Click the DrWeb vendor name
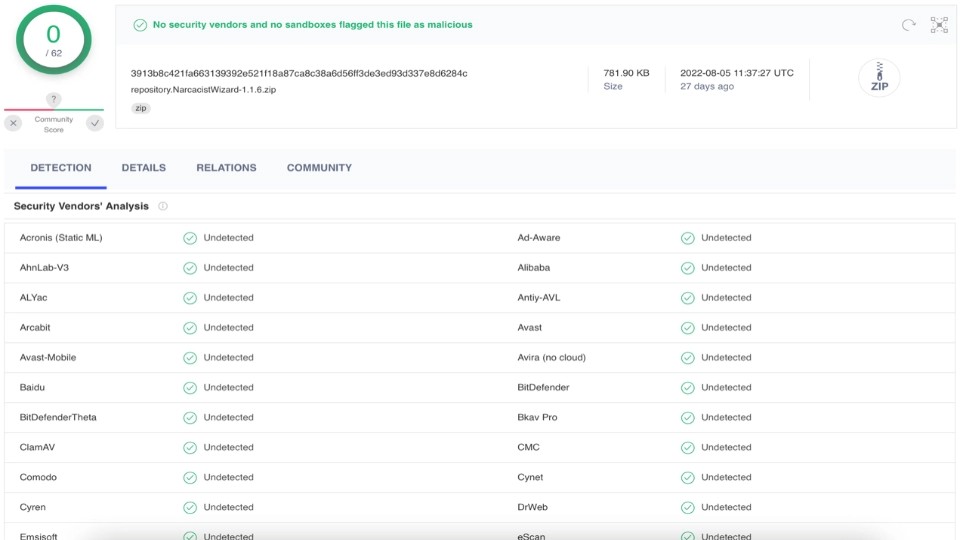The height and width of the screenshot is (540, 960). (533, 508)
